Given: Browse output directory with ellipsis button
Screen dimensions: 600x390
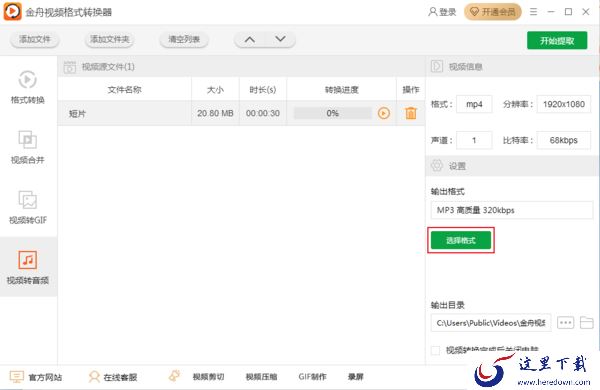Looking at the screenshot, I should click(565, 322).
